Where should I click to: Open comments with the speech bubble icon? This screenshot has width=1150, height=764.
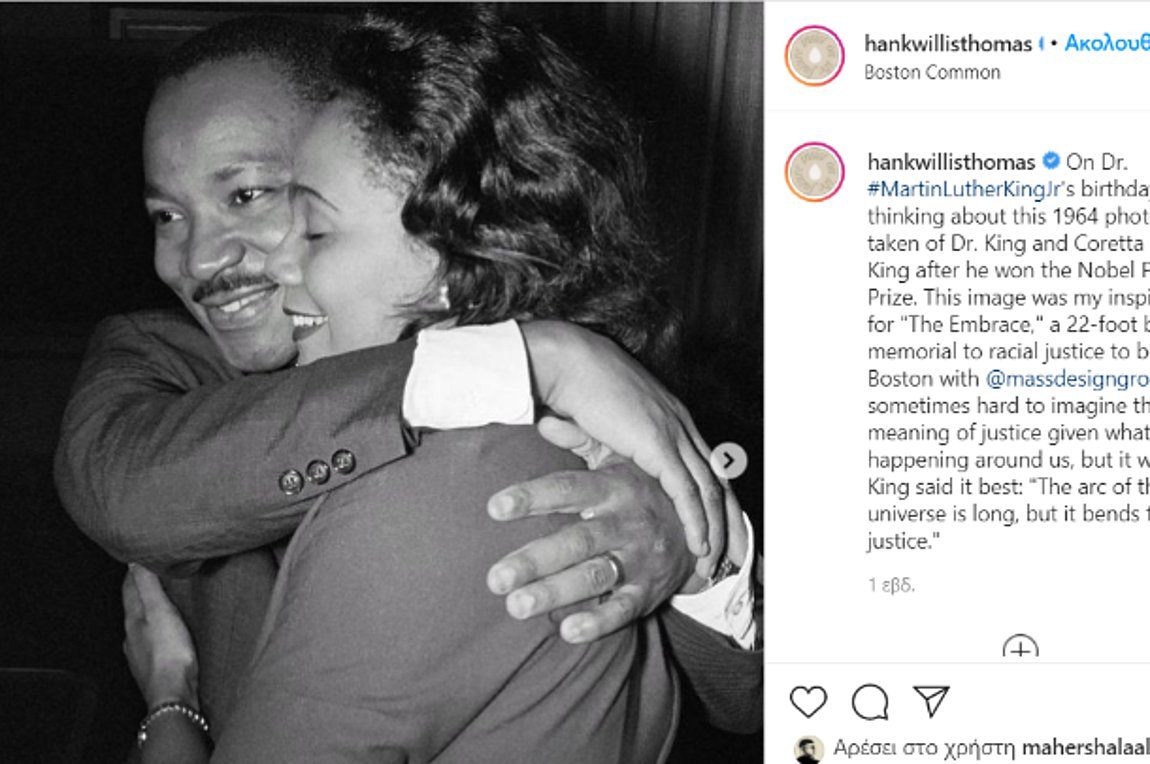pos(870,702)
